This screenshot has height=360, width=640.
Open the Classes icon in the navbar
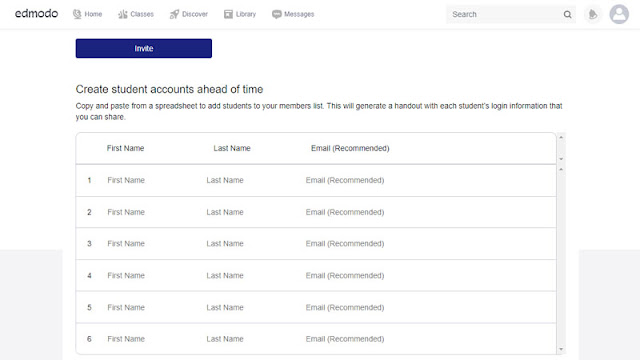[x=122, y=14]
